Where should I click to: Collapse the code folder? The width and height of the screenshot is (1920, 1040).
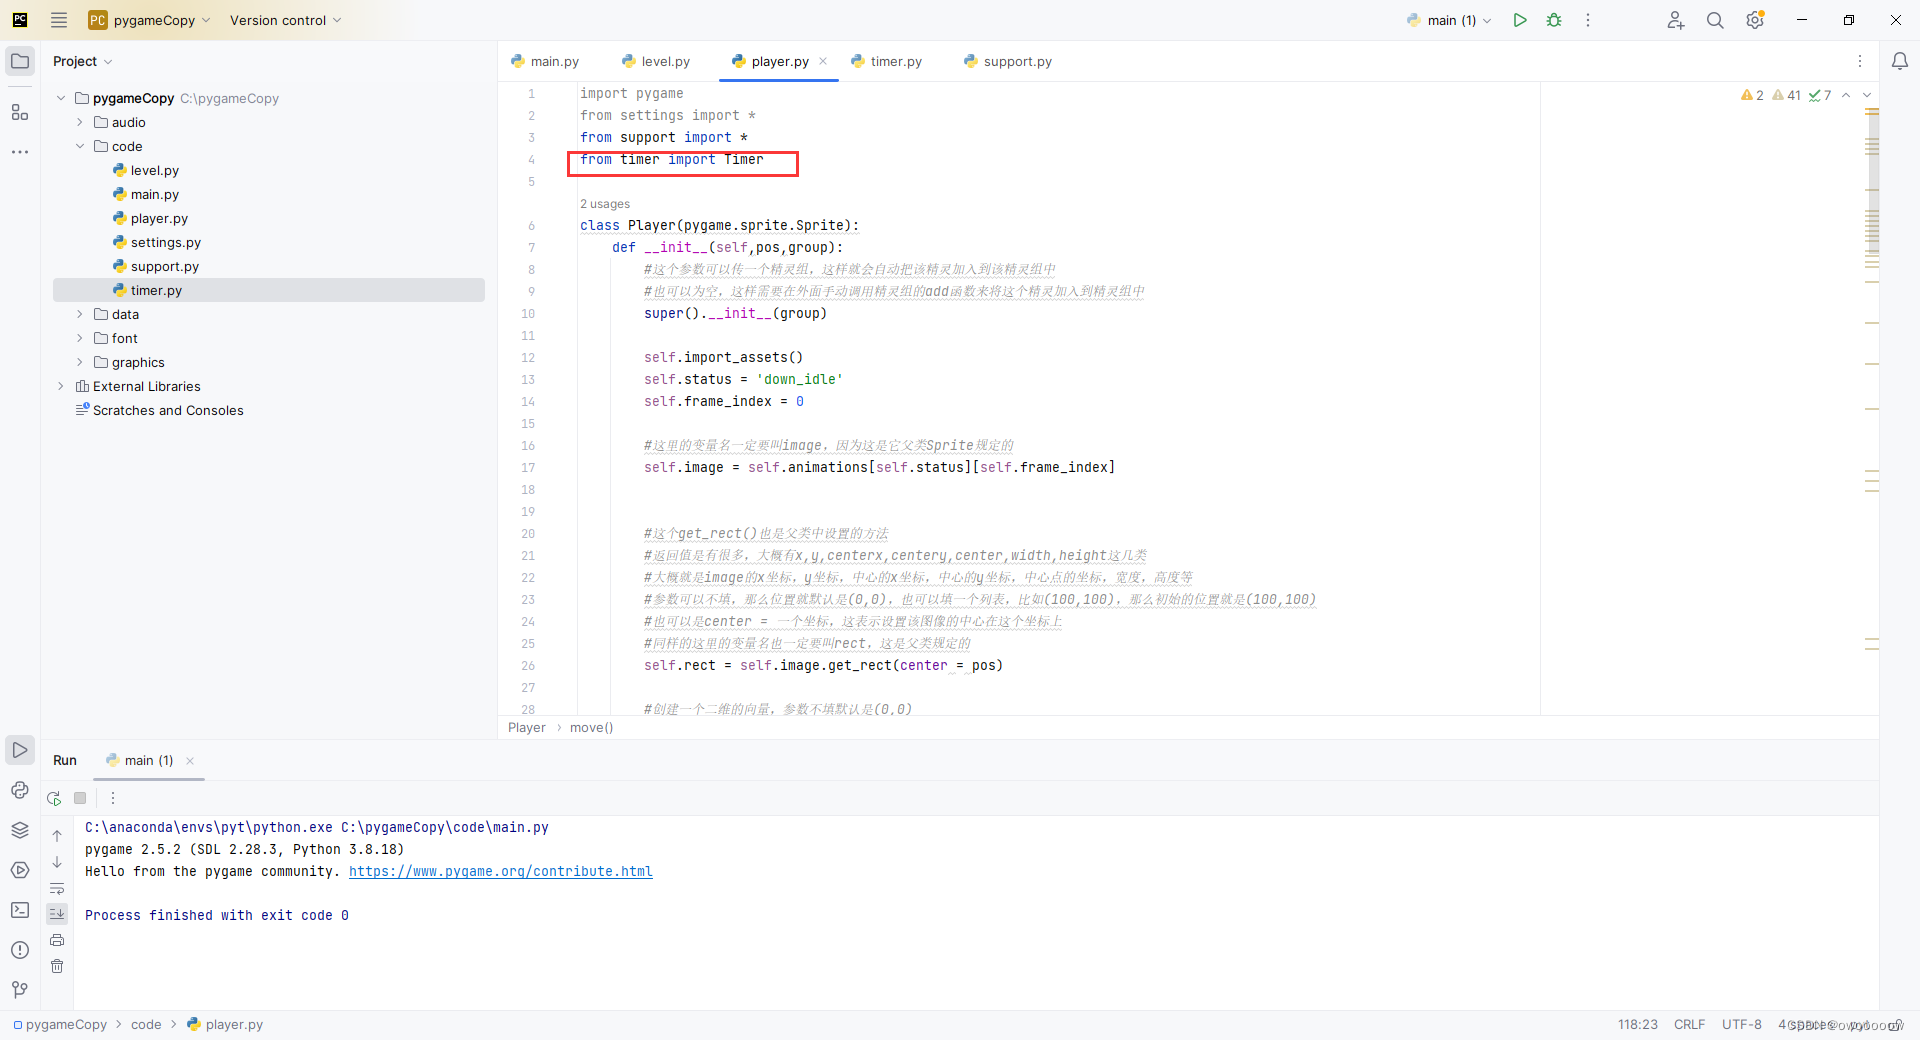(x=80, y=146)
